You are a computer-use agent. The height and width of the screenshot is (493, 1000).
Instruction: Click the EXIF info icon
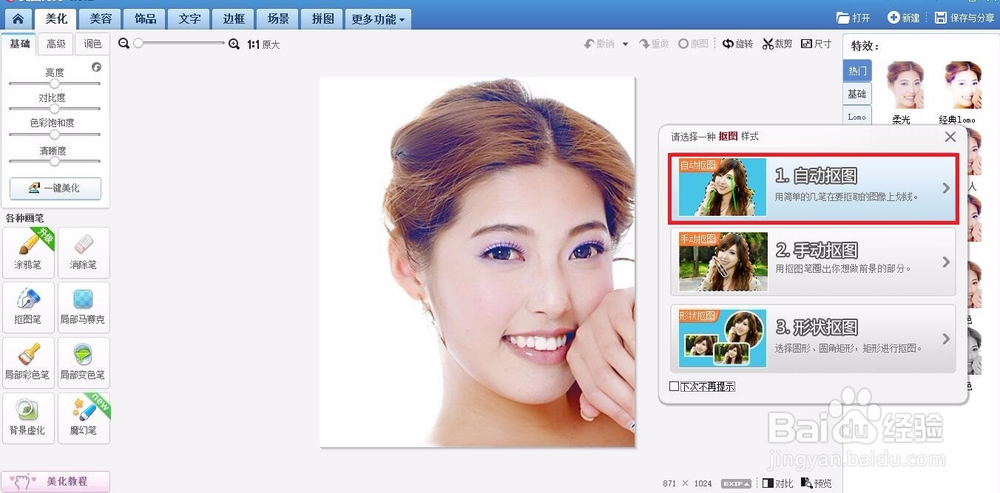[736, 484]
